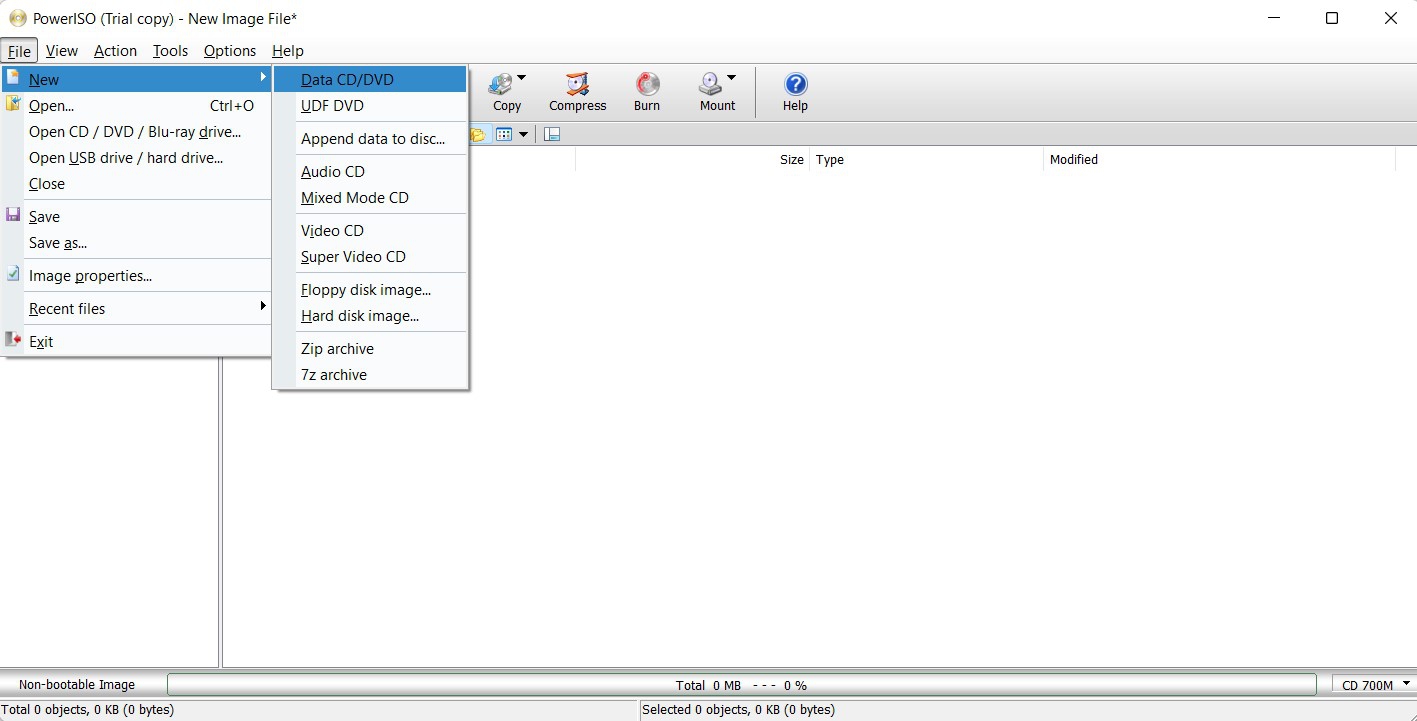
Task: Sort the file list by the Type column
Action: pos(926,159)
